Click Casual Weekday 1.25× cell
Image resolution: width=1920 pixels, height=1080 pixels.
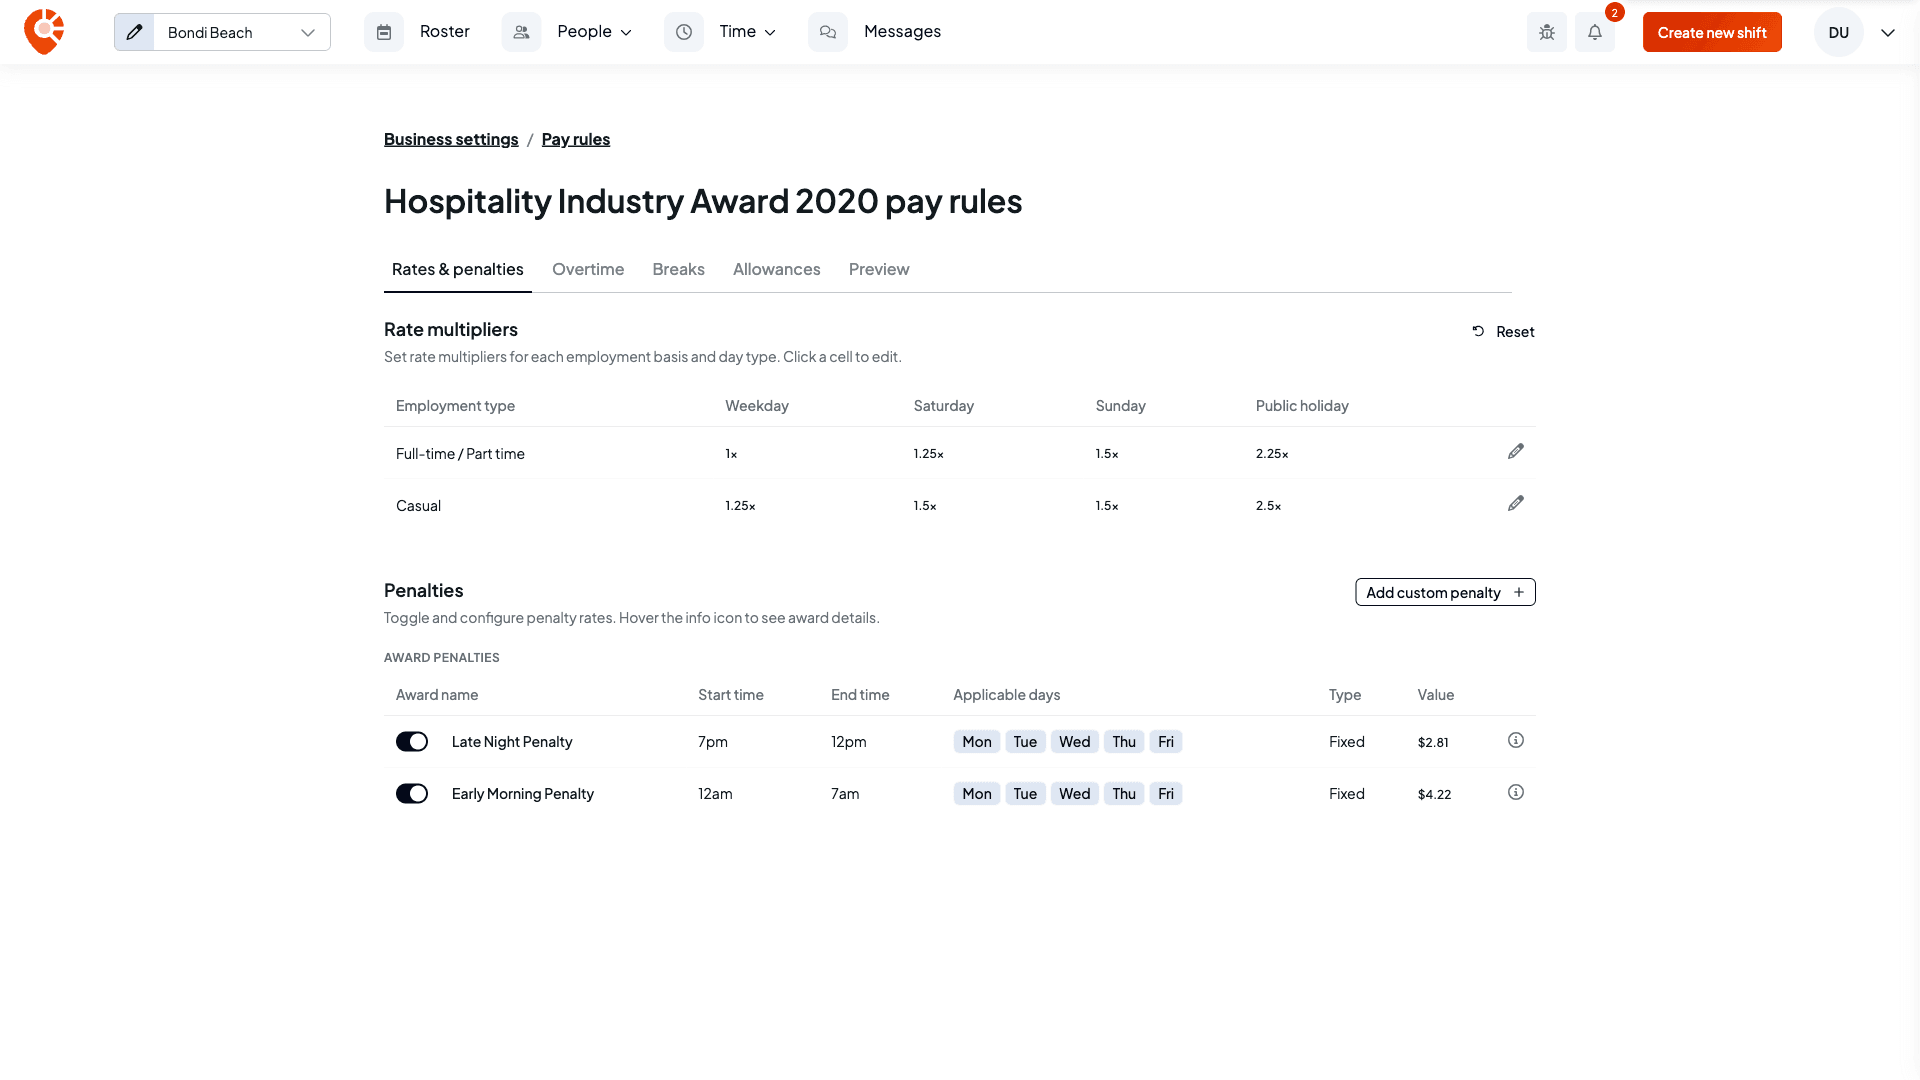pyautogui.click(x=740, y=506)
